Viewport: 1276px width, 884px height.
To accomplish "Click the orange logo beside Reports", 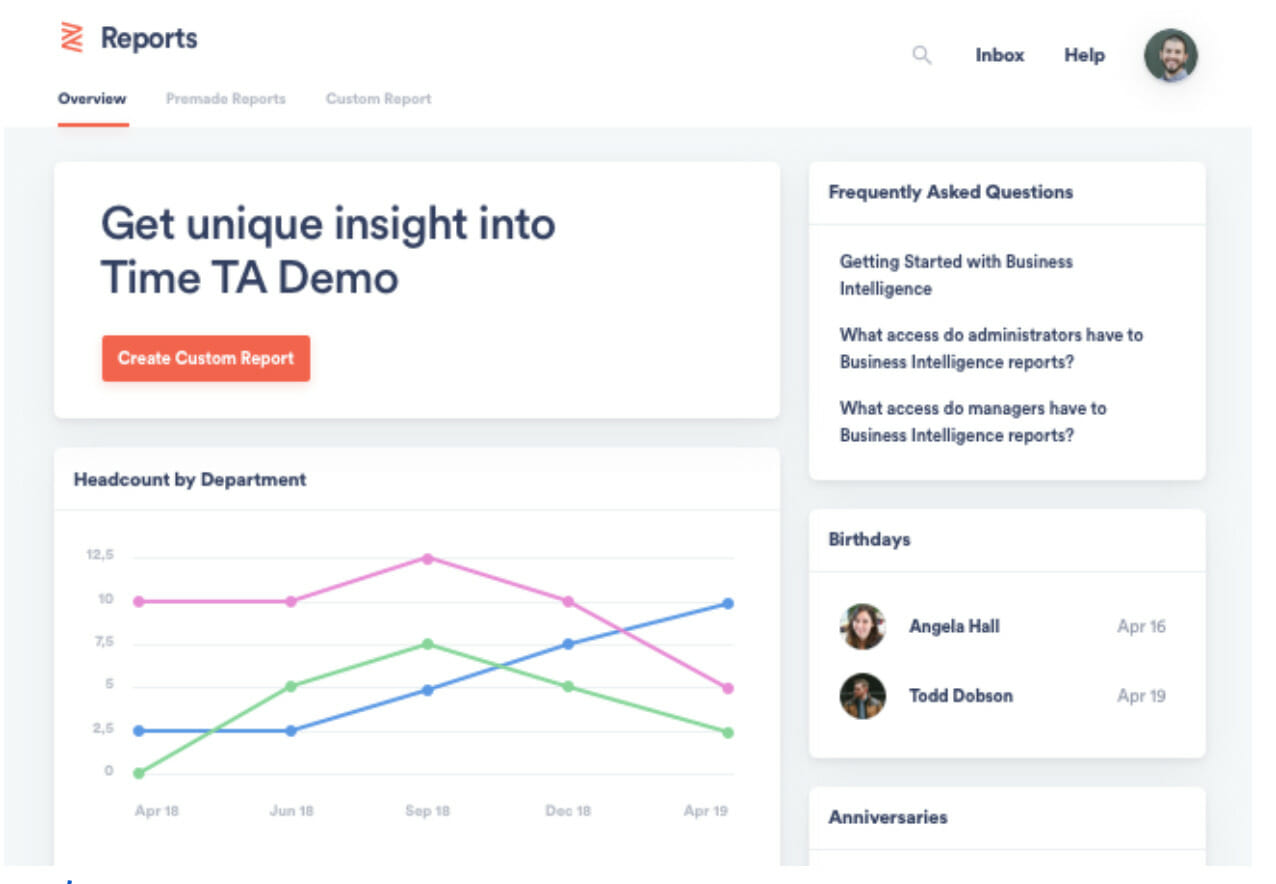I will tap(71, 39).
